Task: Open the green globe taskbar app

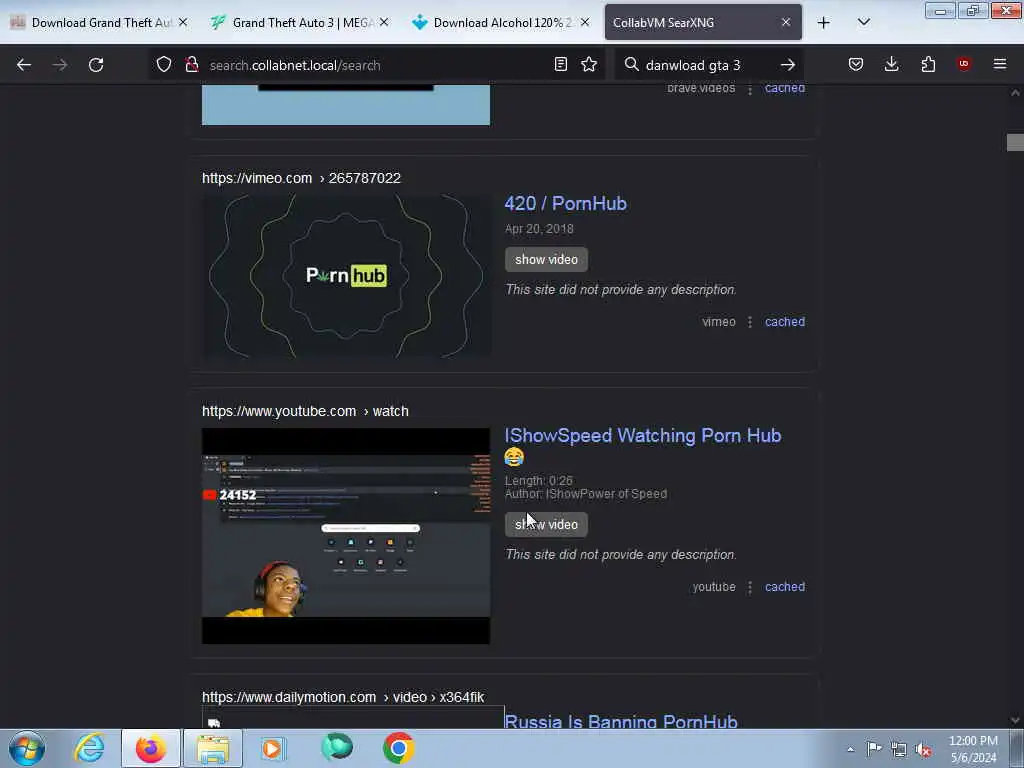Action: (x=336, y=748)
